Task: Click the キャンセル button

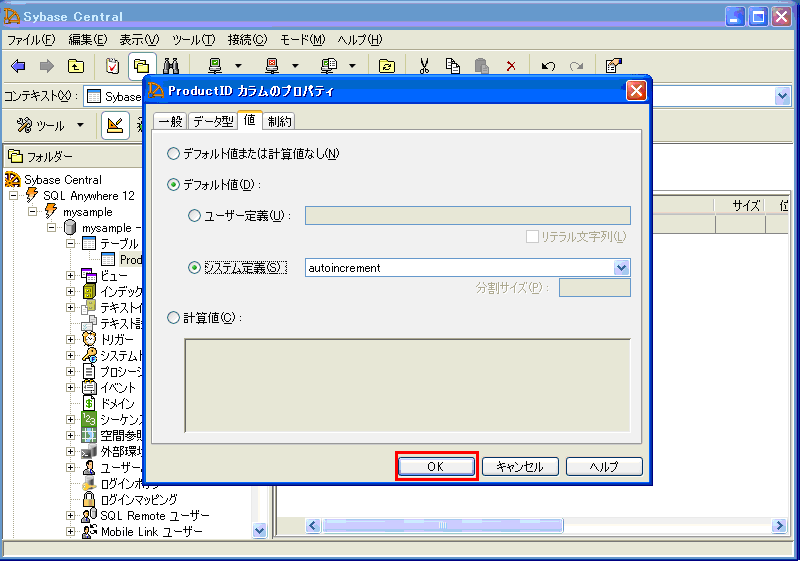Action: [519, 467]
